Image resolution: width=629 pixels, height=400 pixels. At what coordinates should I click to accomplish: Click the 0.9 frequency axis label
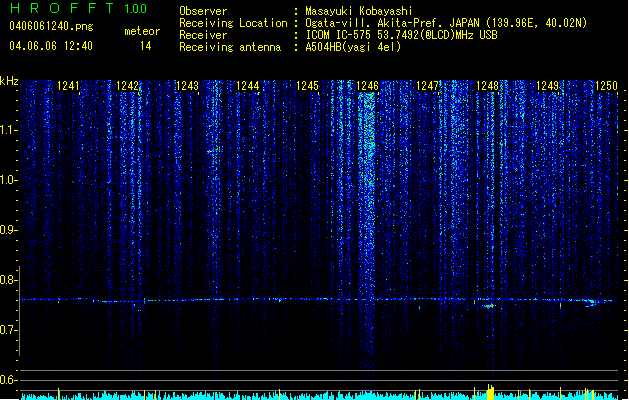coord(8,230)
